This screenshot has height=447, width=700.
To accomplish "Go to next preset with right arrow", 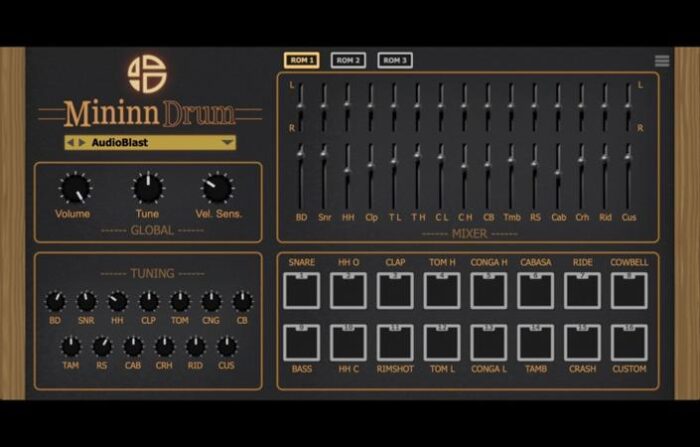I will (x=82, y=143).
